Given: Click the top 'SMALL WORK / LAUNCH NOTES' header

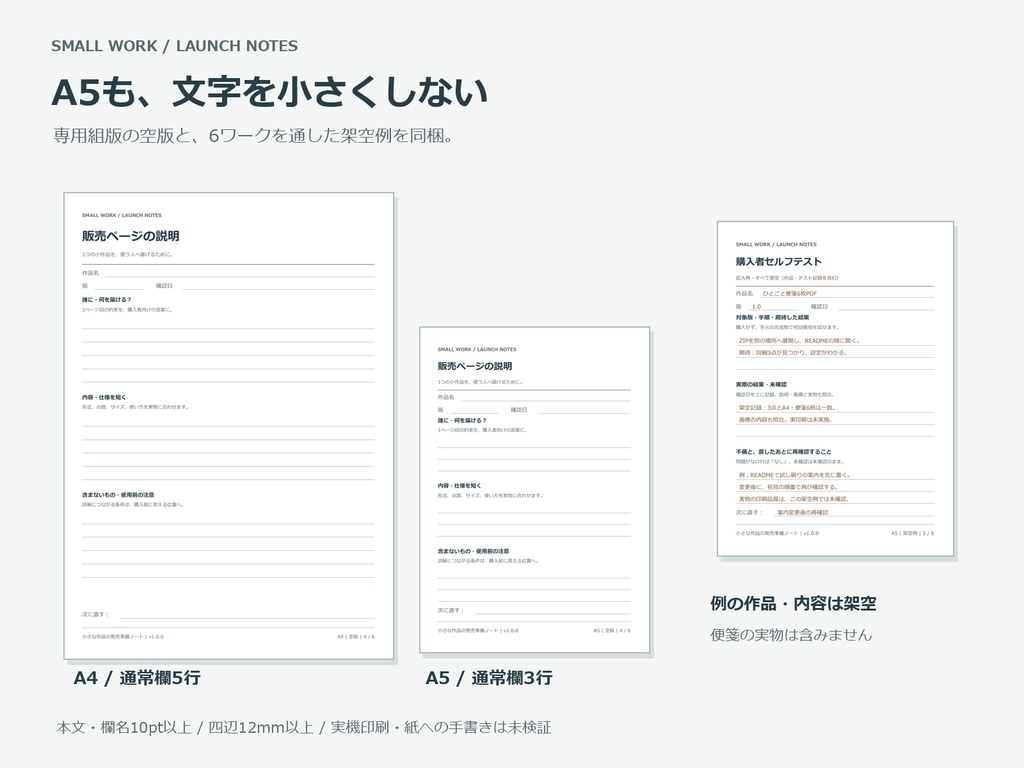Looking at the screenshot, I should click(x=174, y=46).
